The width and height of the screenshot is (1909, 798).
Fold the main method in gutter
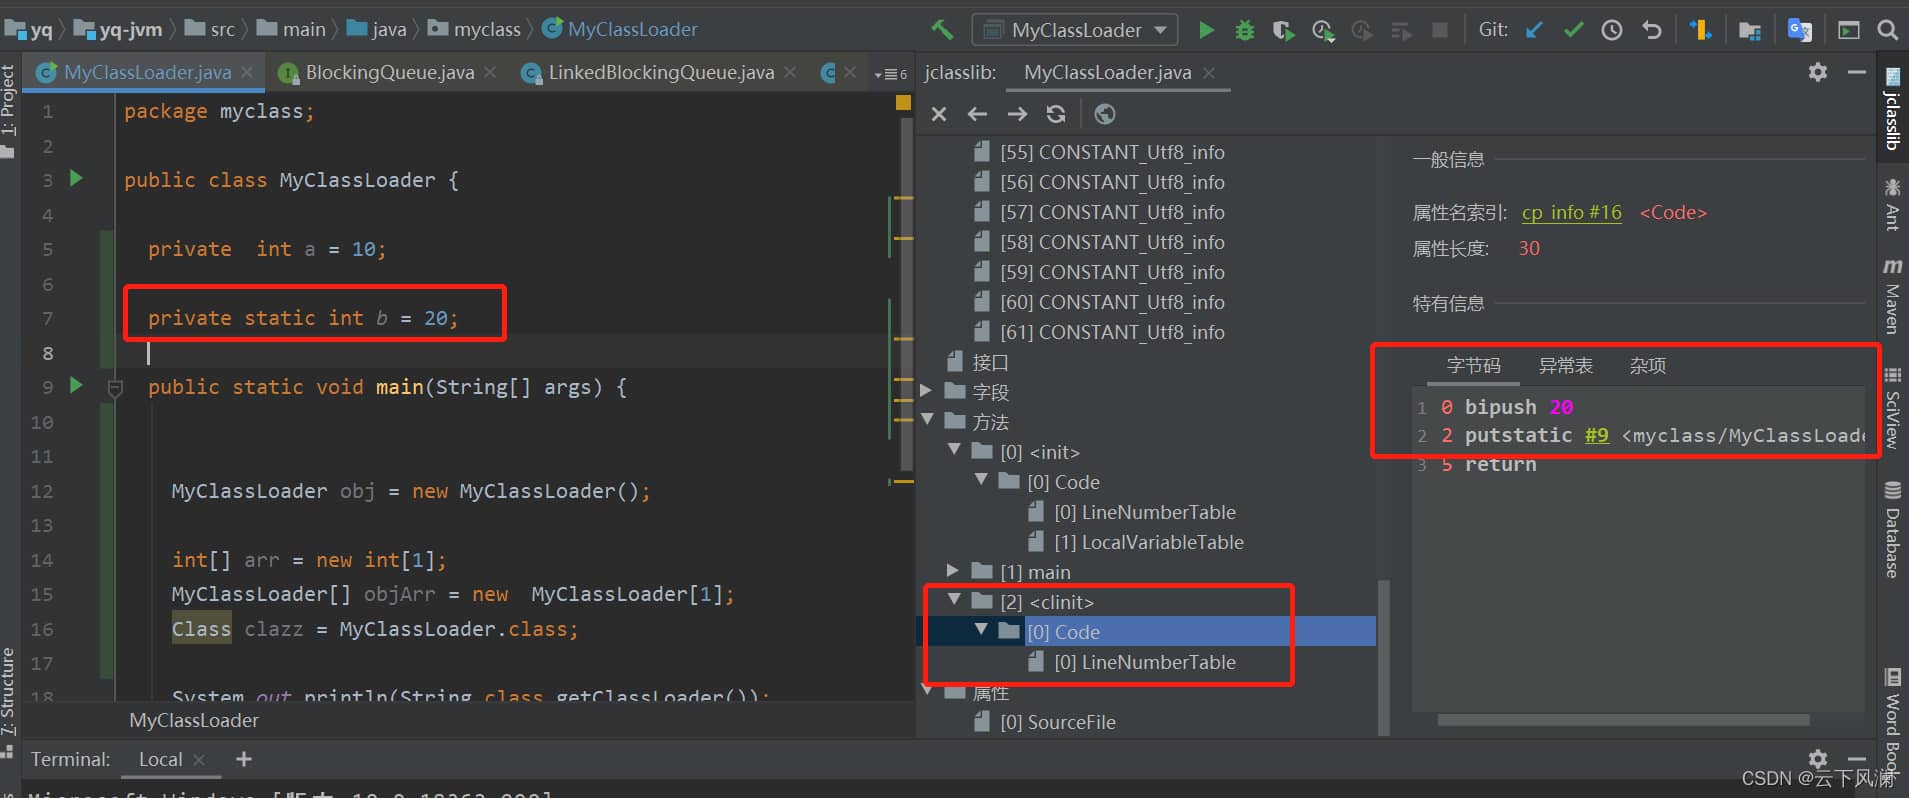point(115,389)
